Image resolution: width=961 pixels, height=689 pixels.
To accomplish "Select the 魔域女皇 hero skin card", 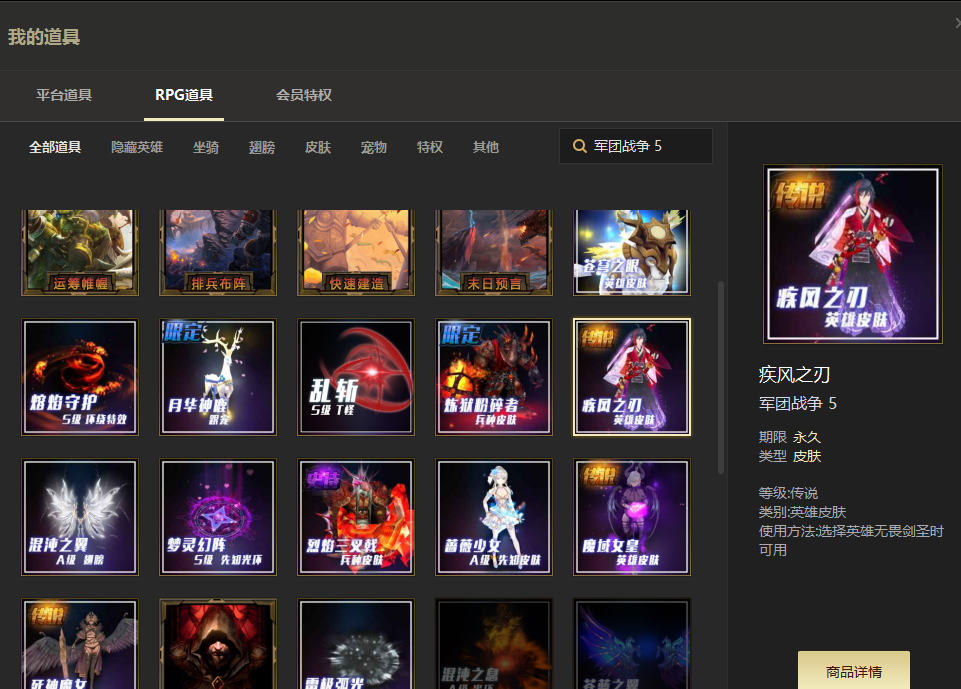I will click(x=631, y=517).
